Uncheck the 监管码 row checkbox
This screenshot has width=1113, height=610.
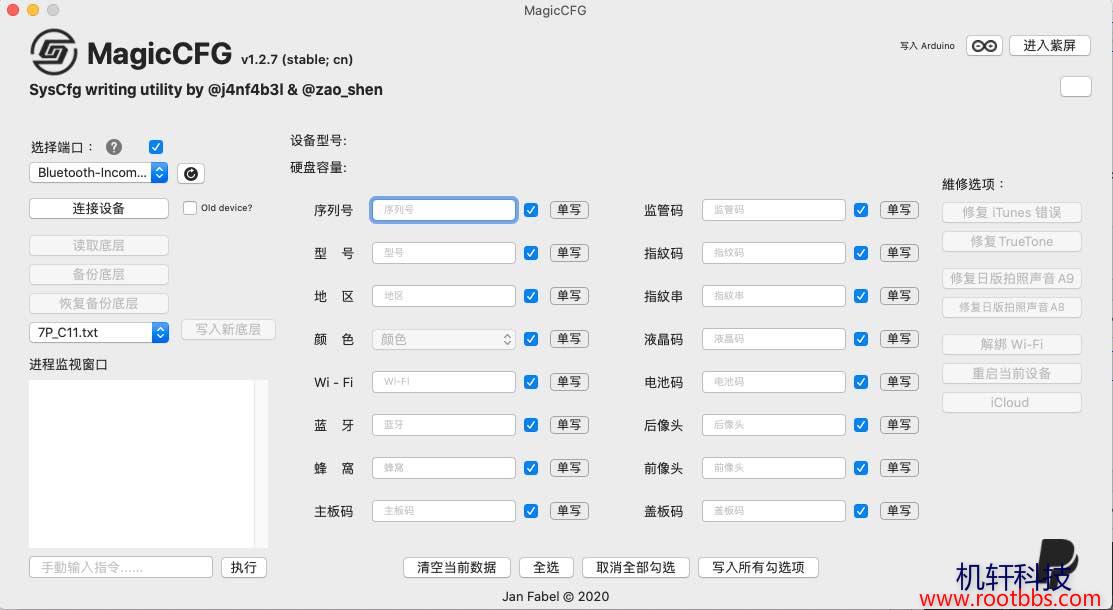coord(861,210)
